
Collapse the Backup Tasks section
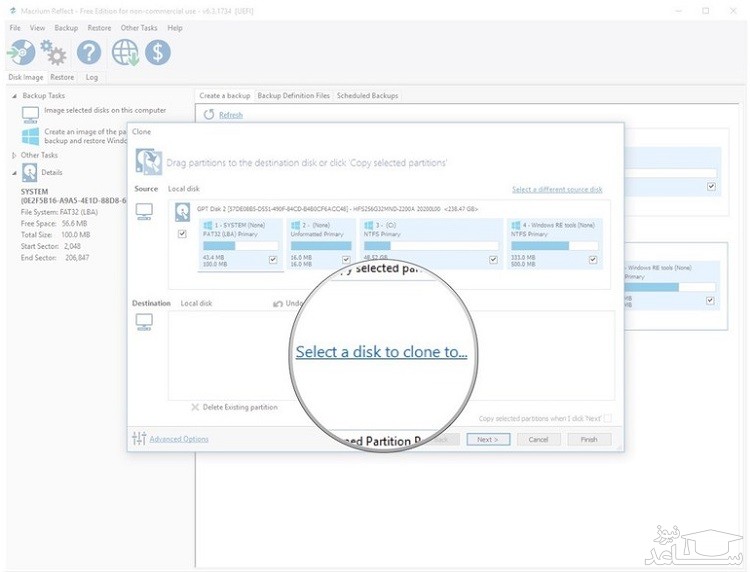pyautogui.click(x=14, y=95)
